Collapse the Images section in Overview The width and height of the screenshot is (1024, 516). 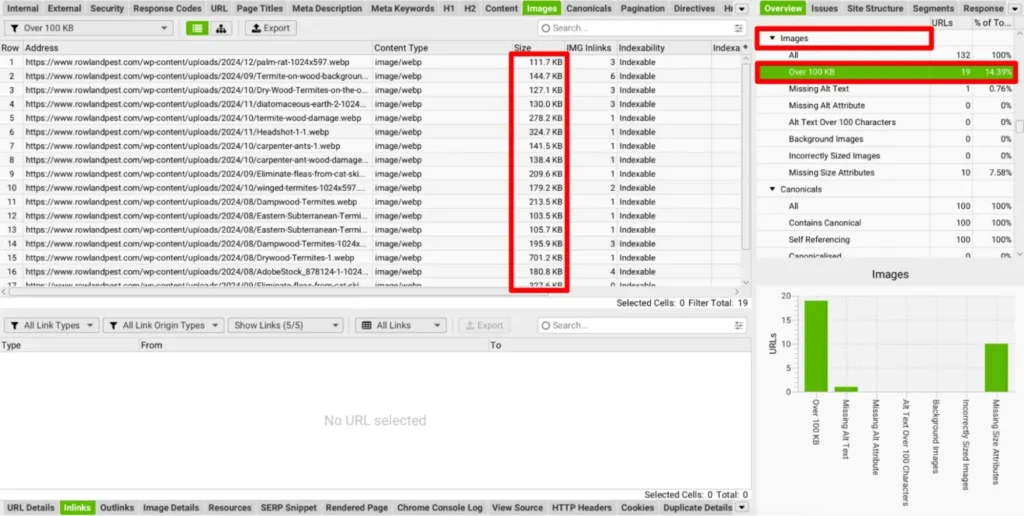point(772,38)
